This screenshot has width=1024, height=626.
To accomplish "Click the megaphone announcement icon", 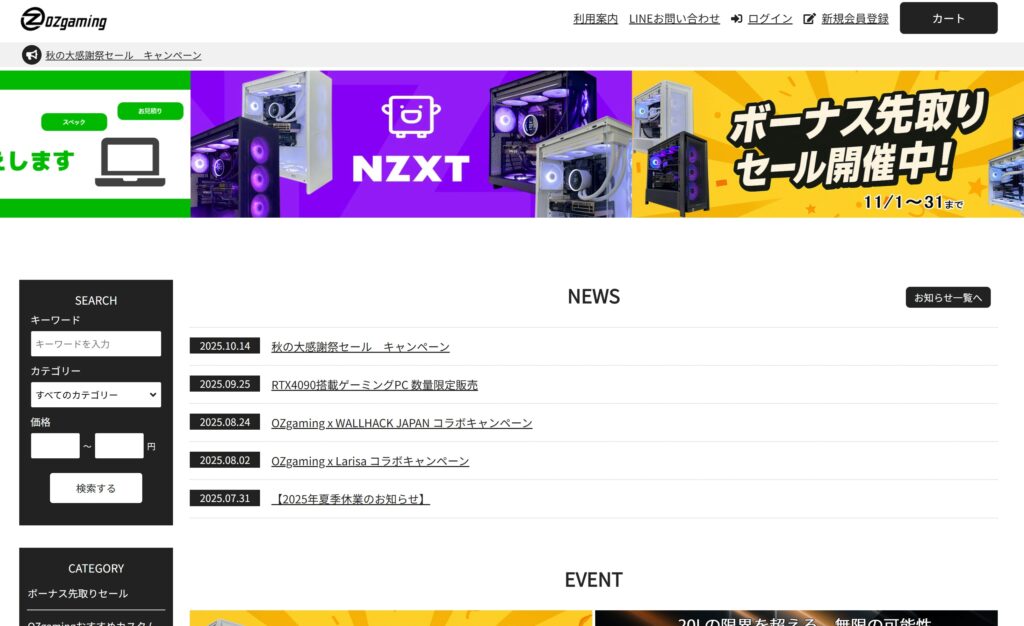I will [29, 55].
